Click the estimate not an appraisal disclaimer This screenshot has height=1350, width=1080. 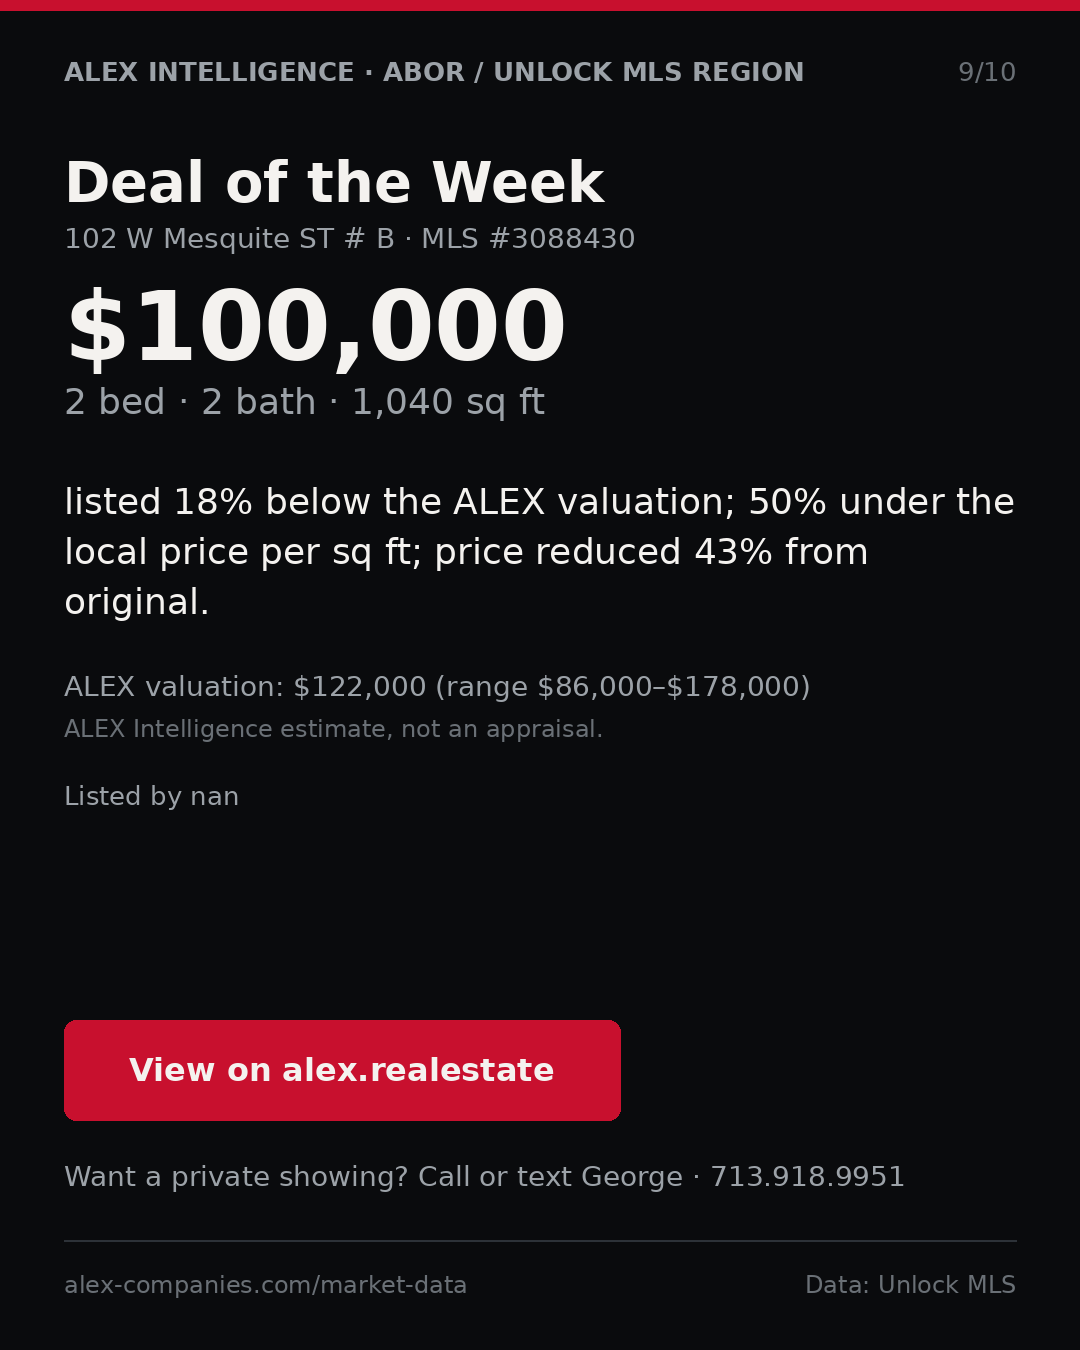click(x=333, y=729)
